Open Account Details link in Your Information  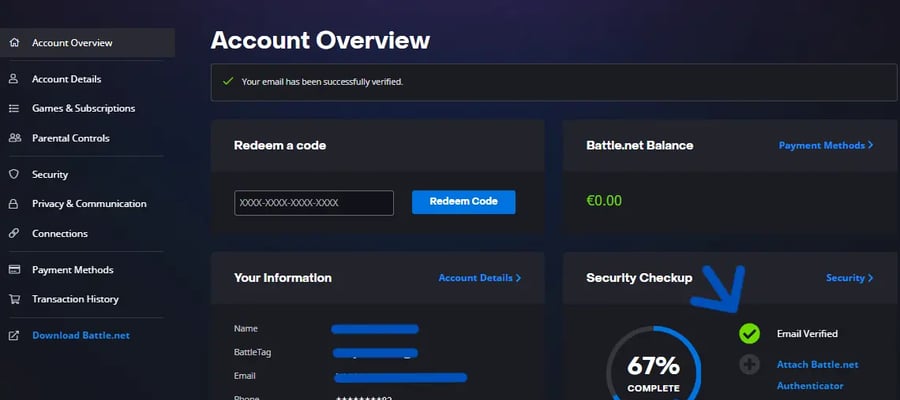click(480, 278)
